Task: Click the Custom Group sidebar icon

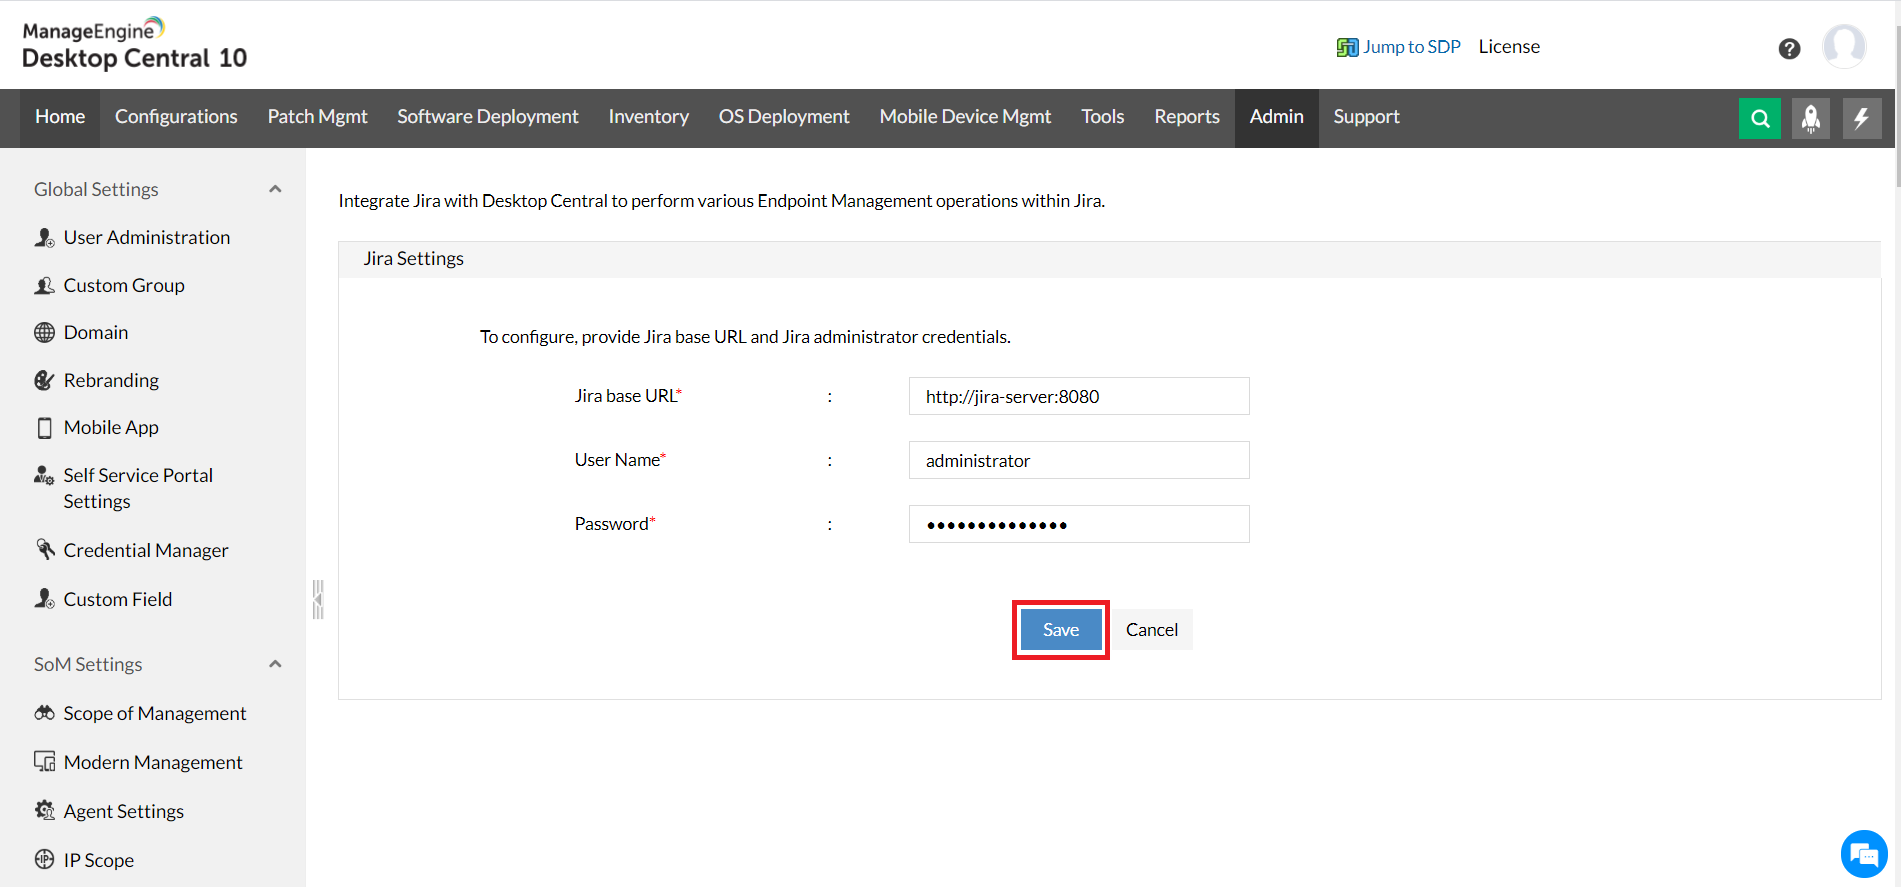Action: [44, 286]
